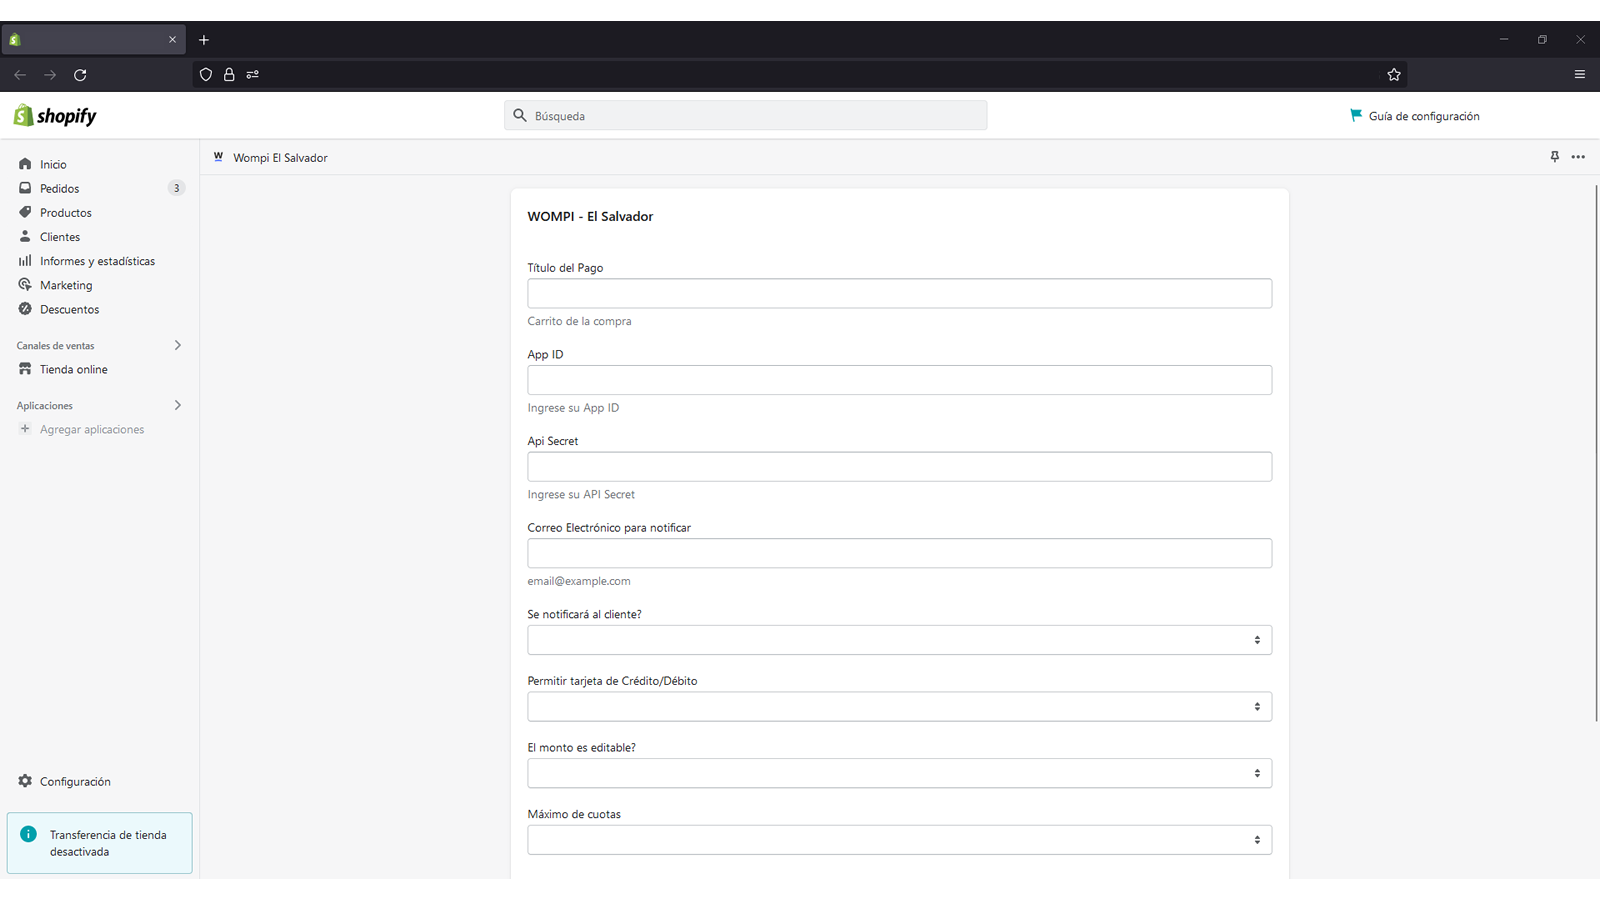Reload the browser page
This screenshot has width=1600, height=900.
click(80, 74)
